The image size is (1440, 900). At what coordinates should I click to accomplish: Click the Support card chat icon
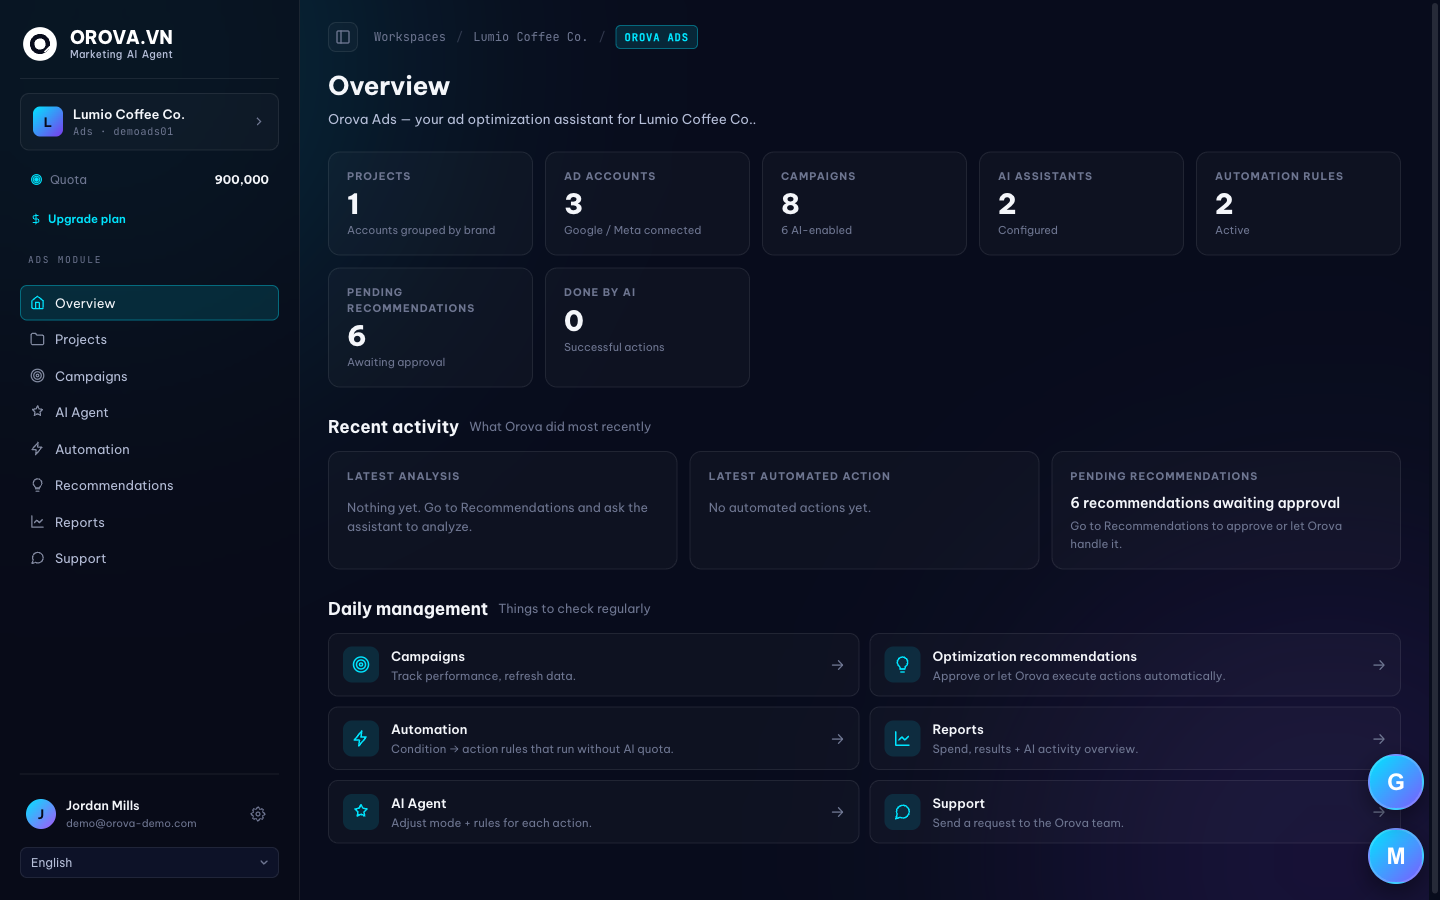(x=902, y=812)
